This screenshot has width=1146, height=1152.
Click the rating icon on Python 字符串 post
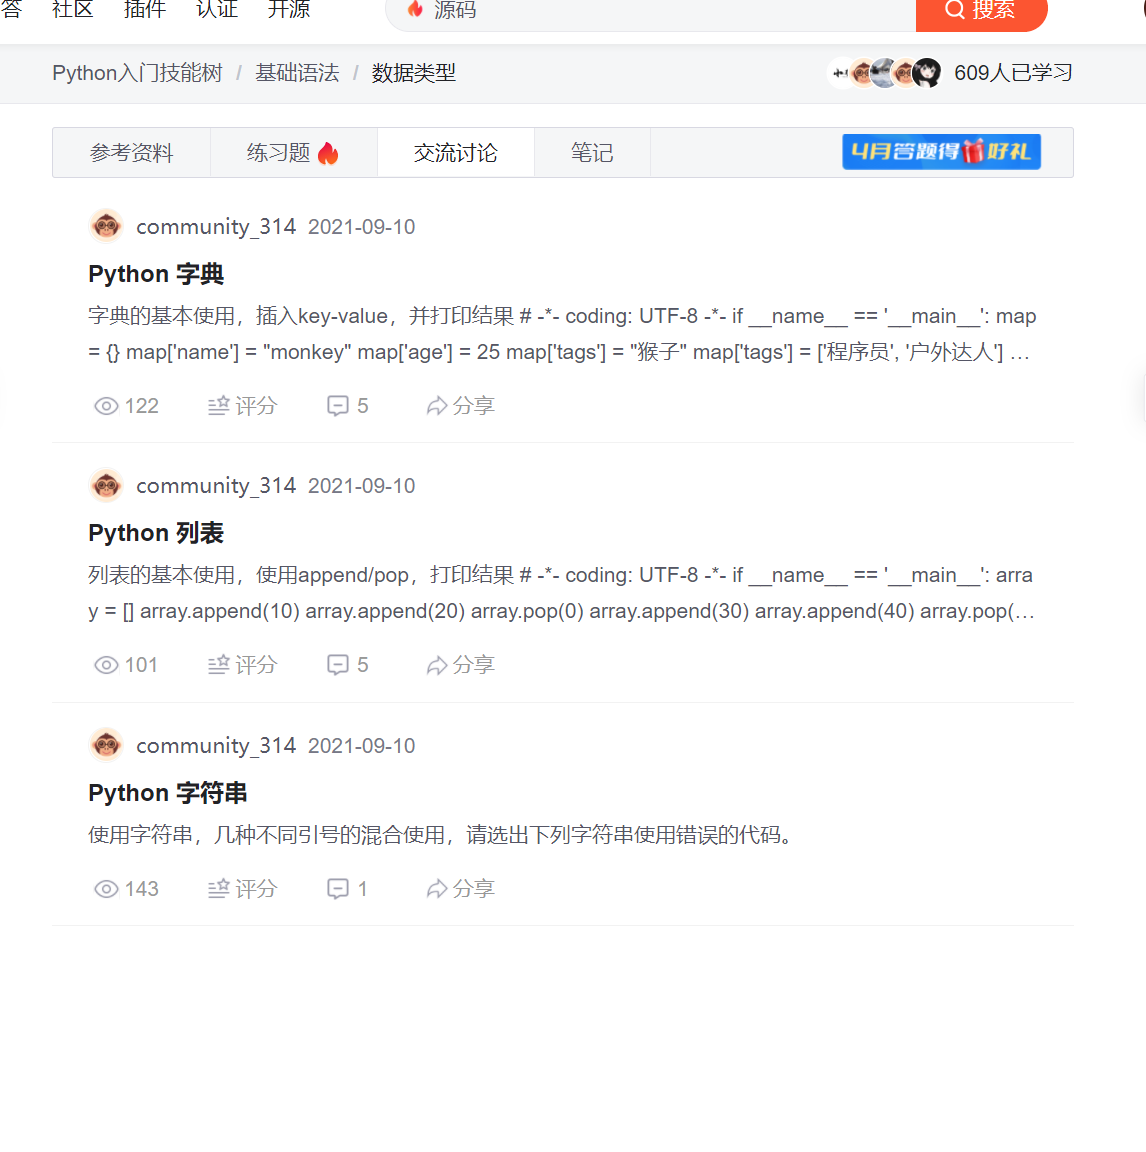[219, 889]
